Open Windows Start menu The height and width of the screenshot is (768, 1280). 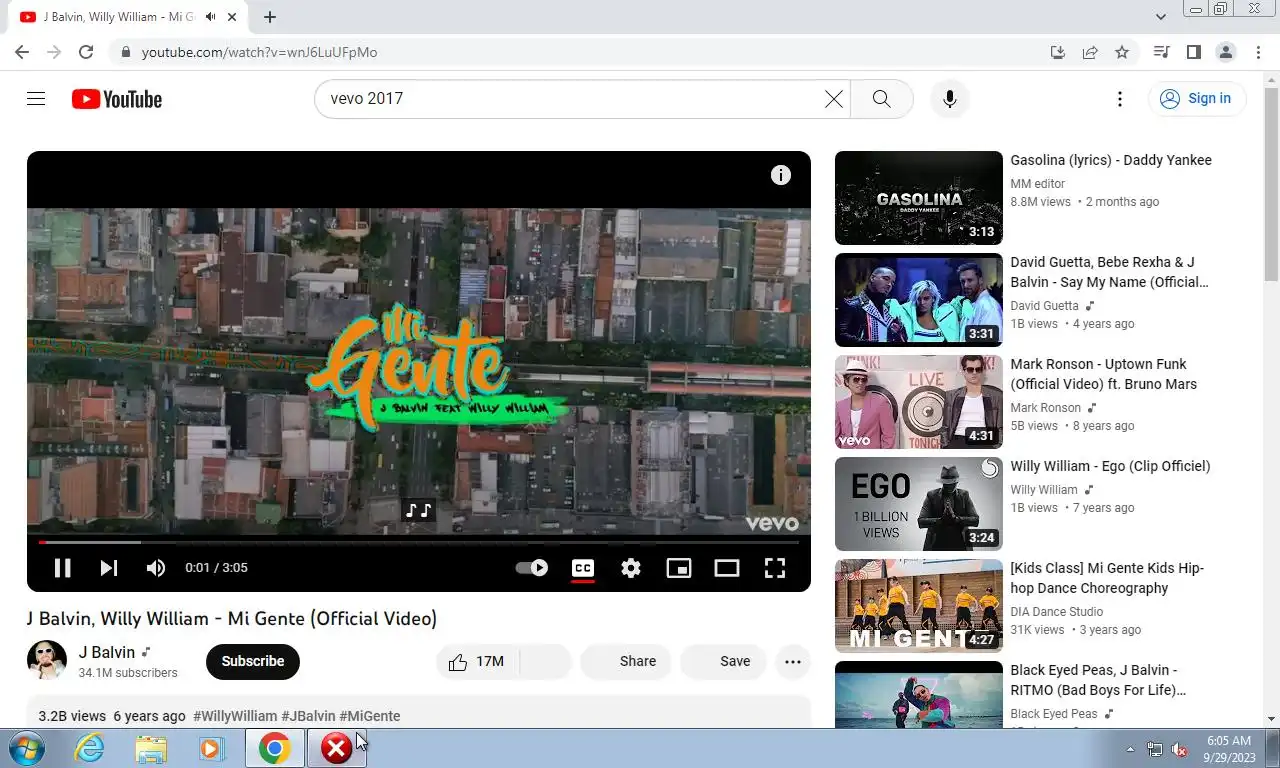[x=27, y=748]
